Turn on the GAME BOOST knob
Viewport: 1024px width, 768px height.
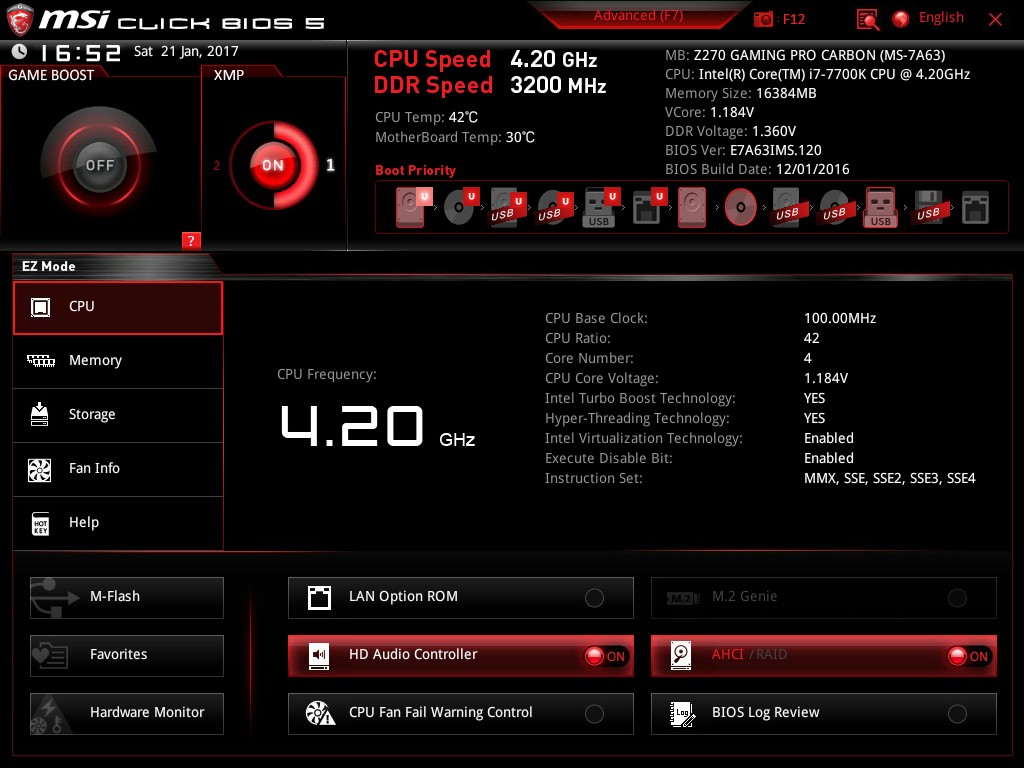coord(99,165)
